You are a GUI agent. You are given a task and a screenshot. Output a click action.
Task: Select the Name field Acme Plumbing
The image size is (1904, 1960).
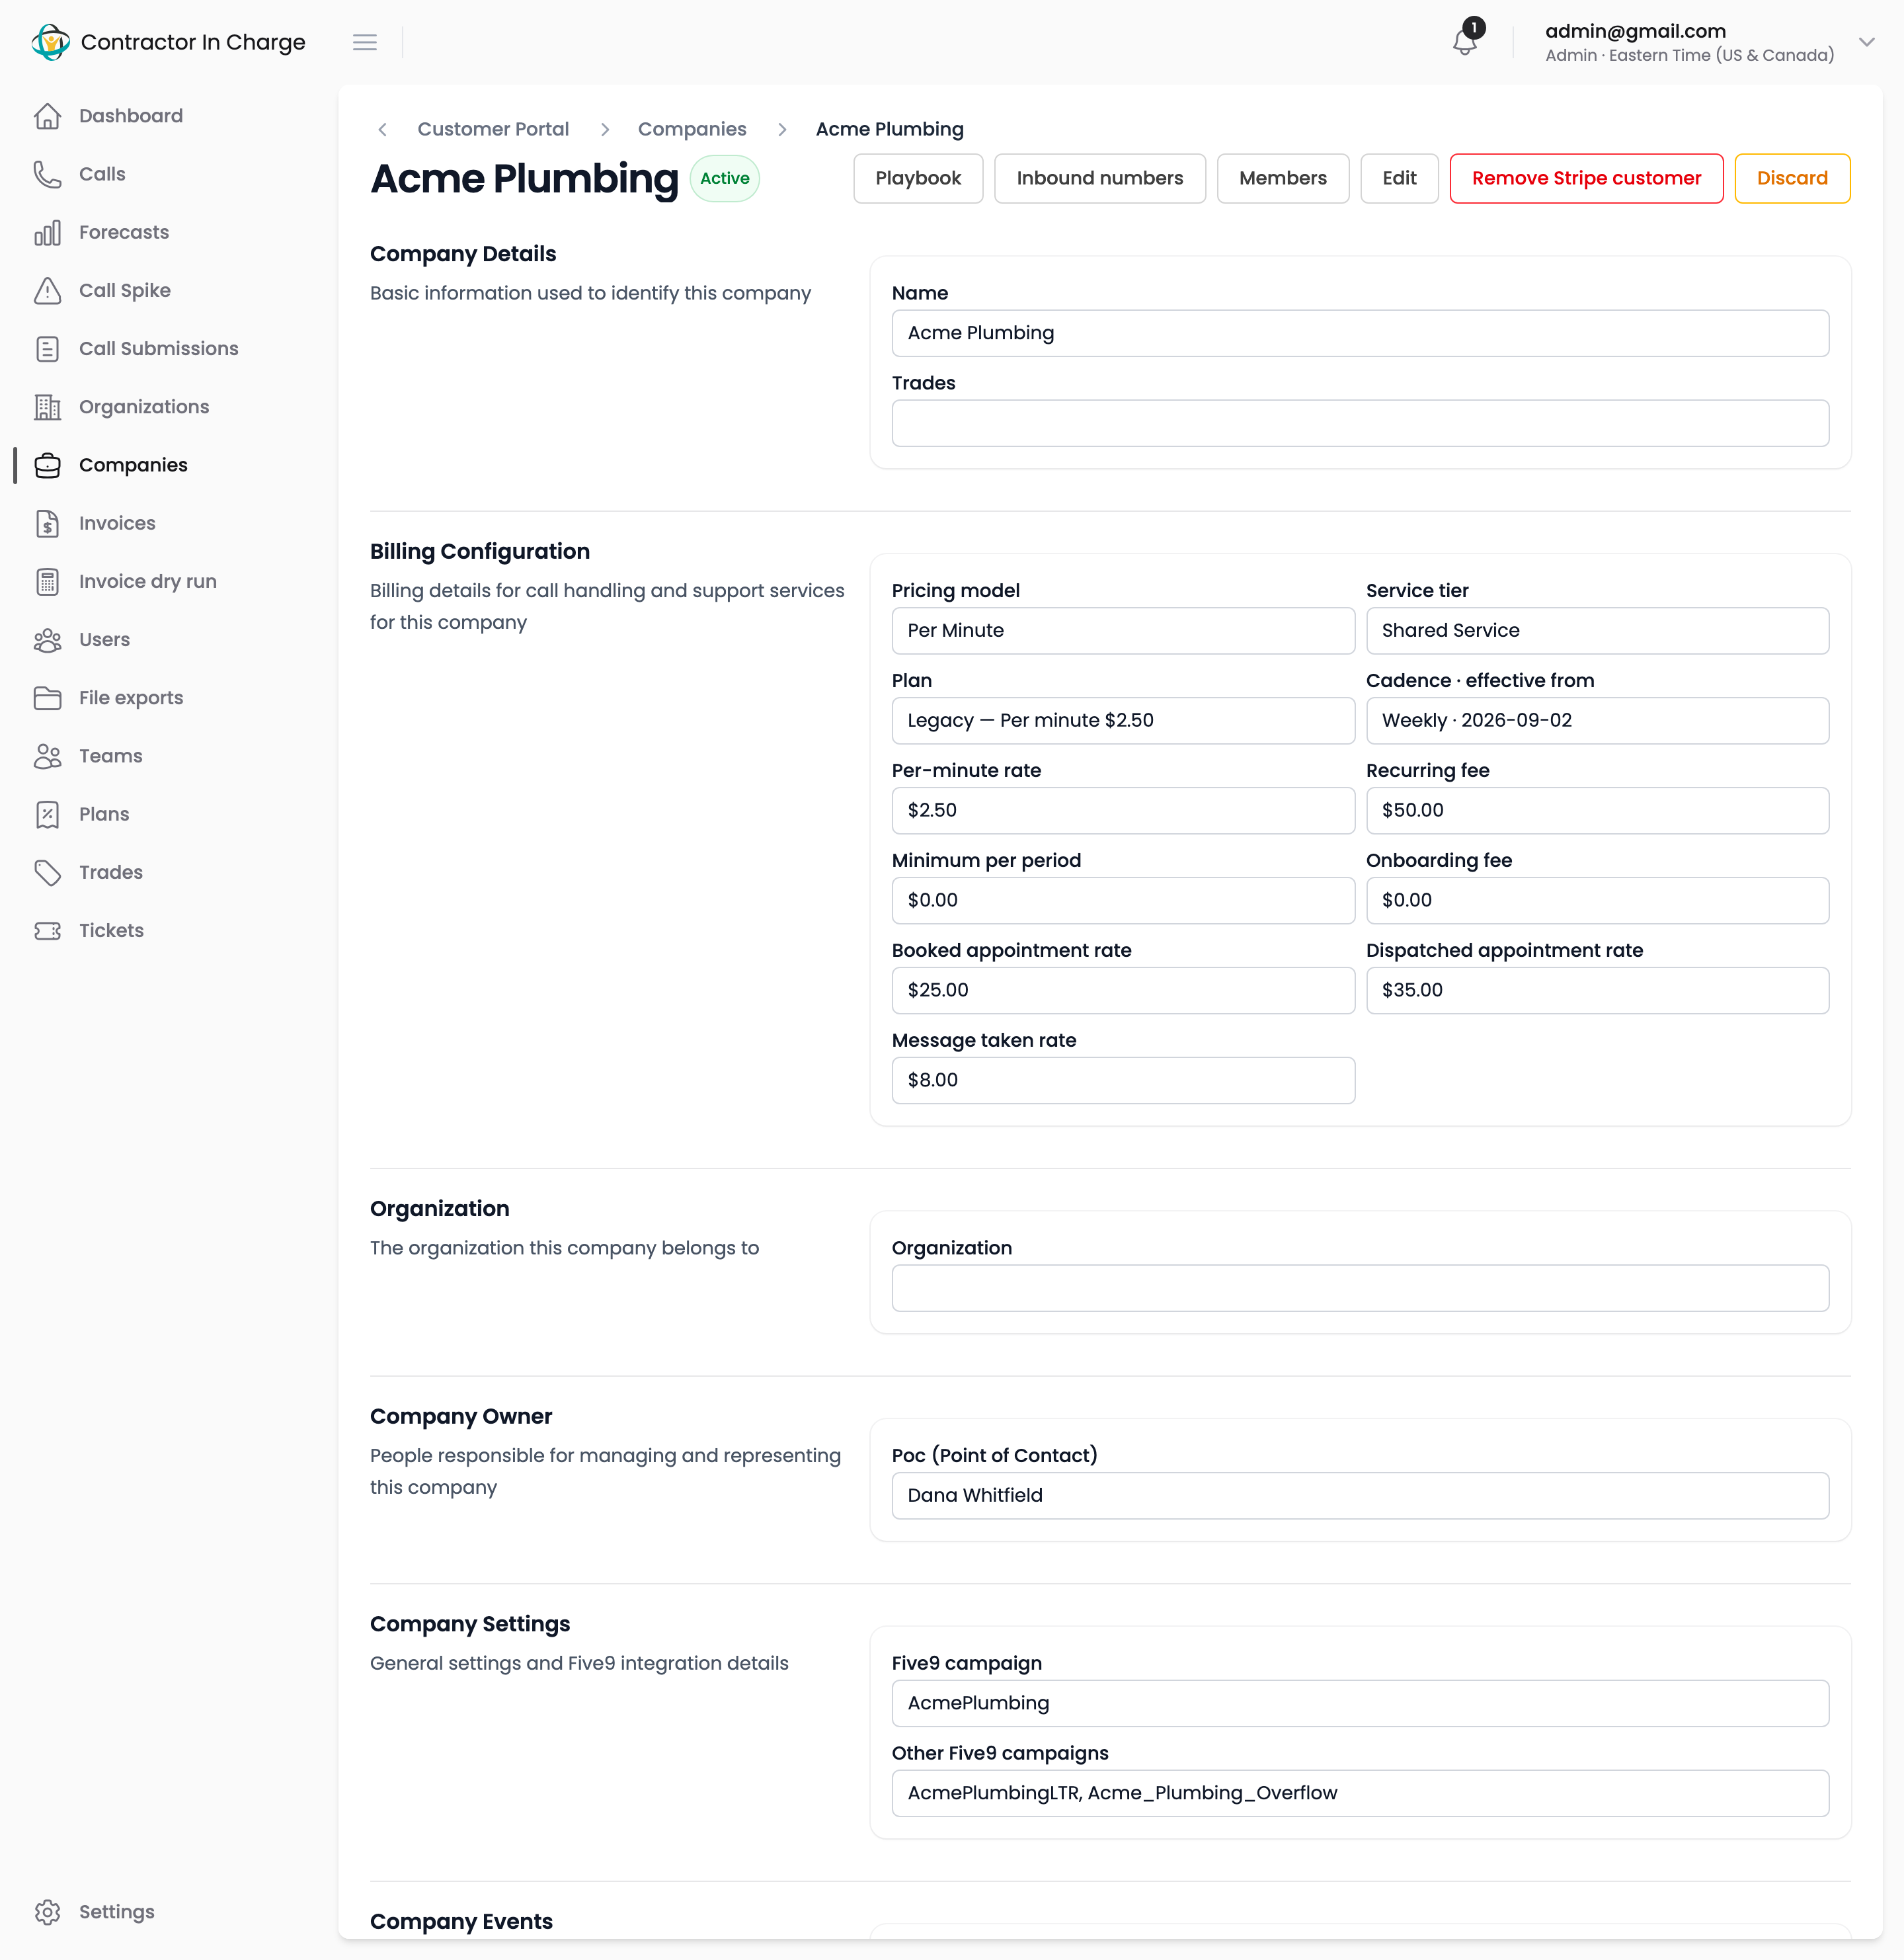click(x=1360, y=333)
